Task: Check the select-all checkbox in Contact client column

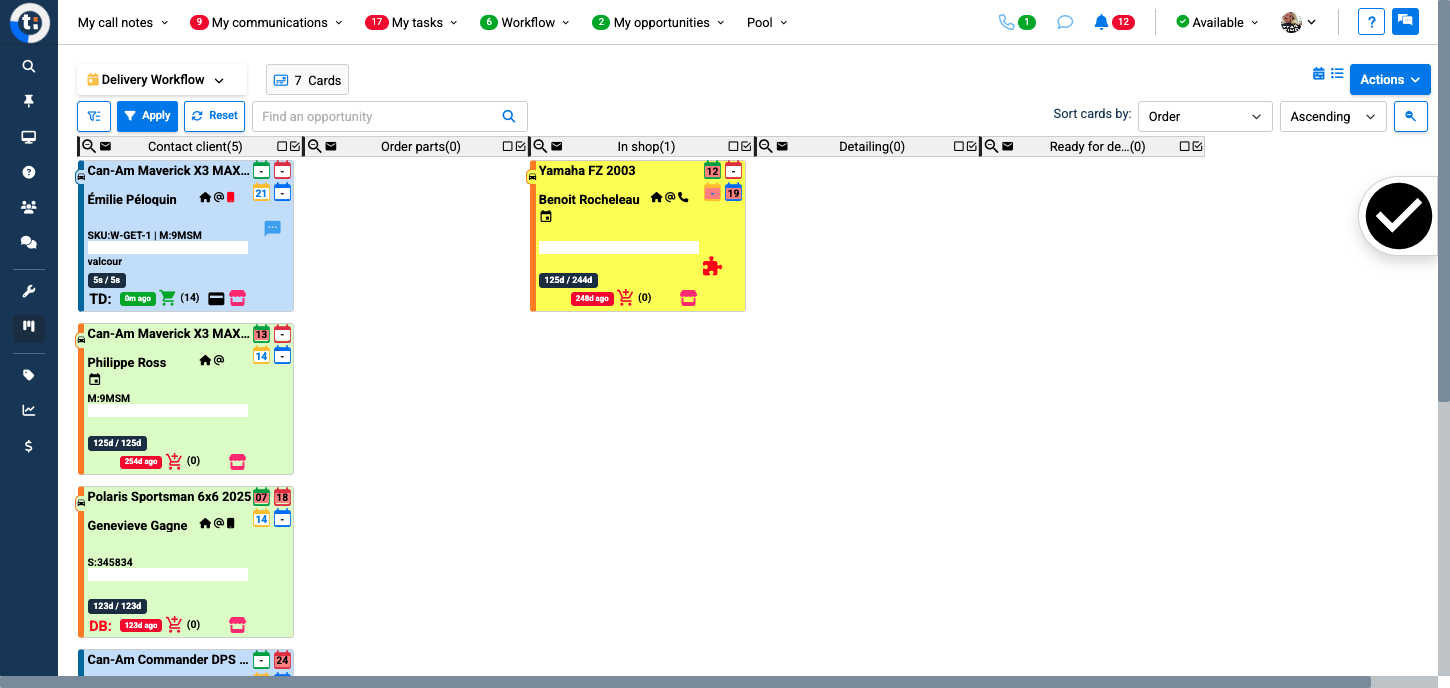Action: (295, 147)
